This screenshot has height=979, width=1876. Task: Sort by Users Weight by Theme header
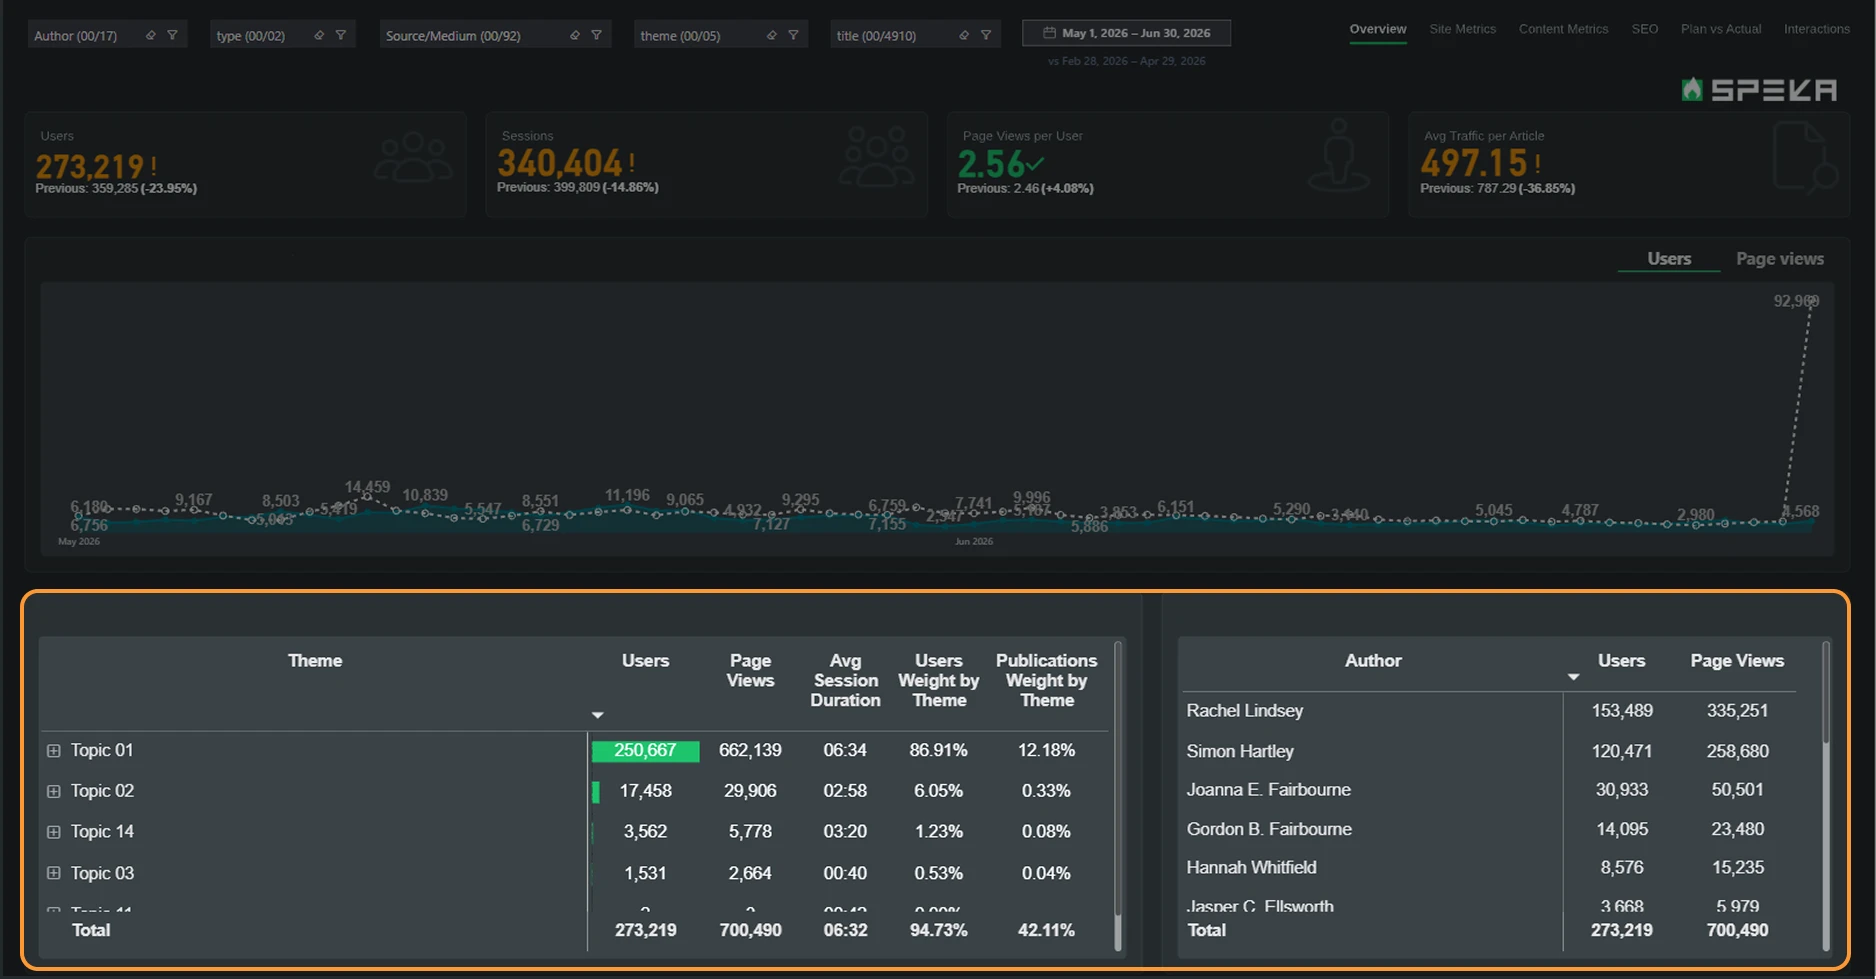(x=938, y=680)
